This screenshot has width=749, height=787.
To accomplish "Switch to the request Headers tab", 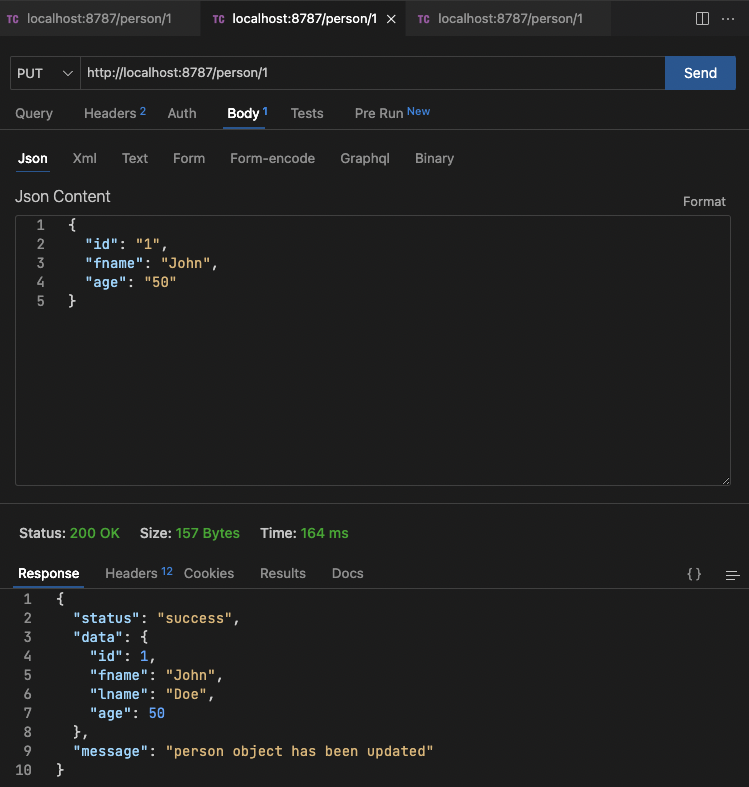I will pyautogui.click(x=113, y=113).
